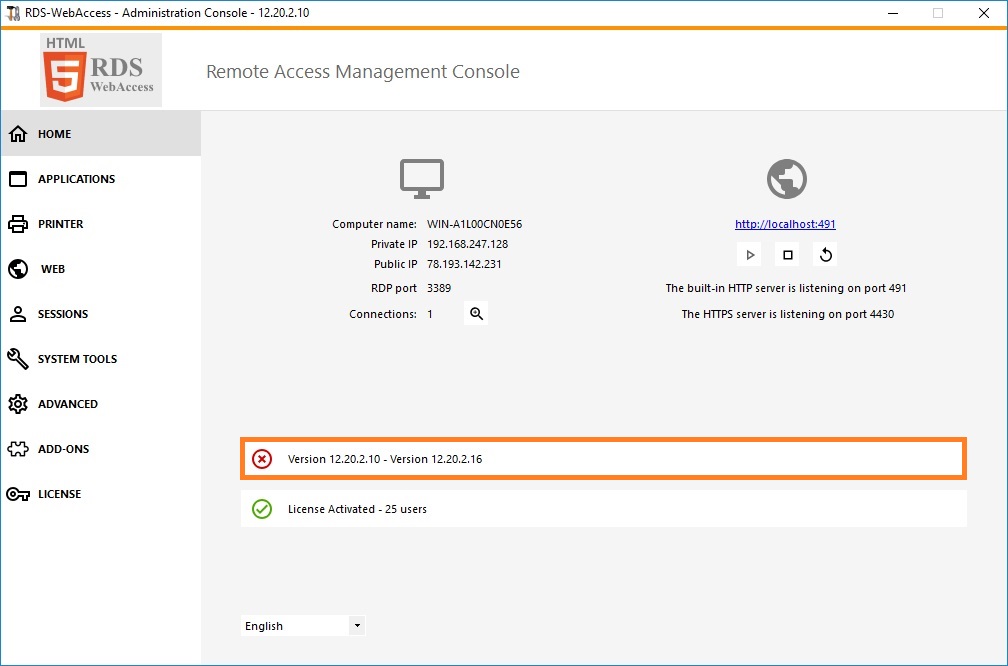This screenshot has height=666, width=1008.
Task: Click the Connections count value 1
Action: pyautogui.click(x=430, y=314)
